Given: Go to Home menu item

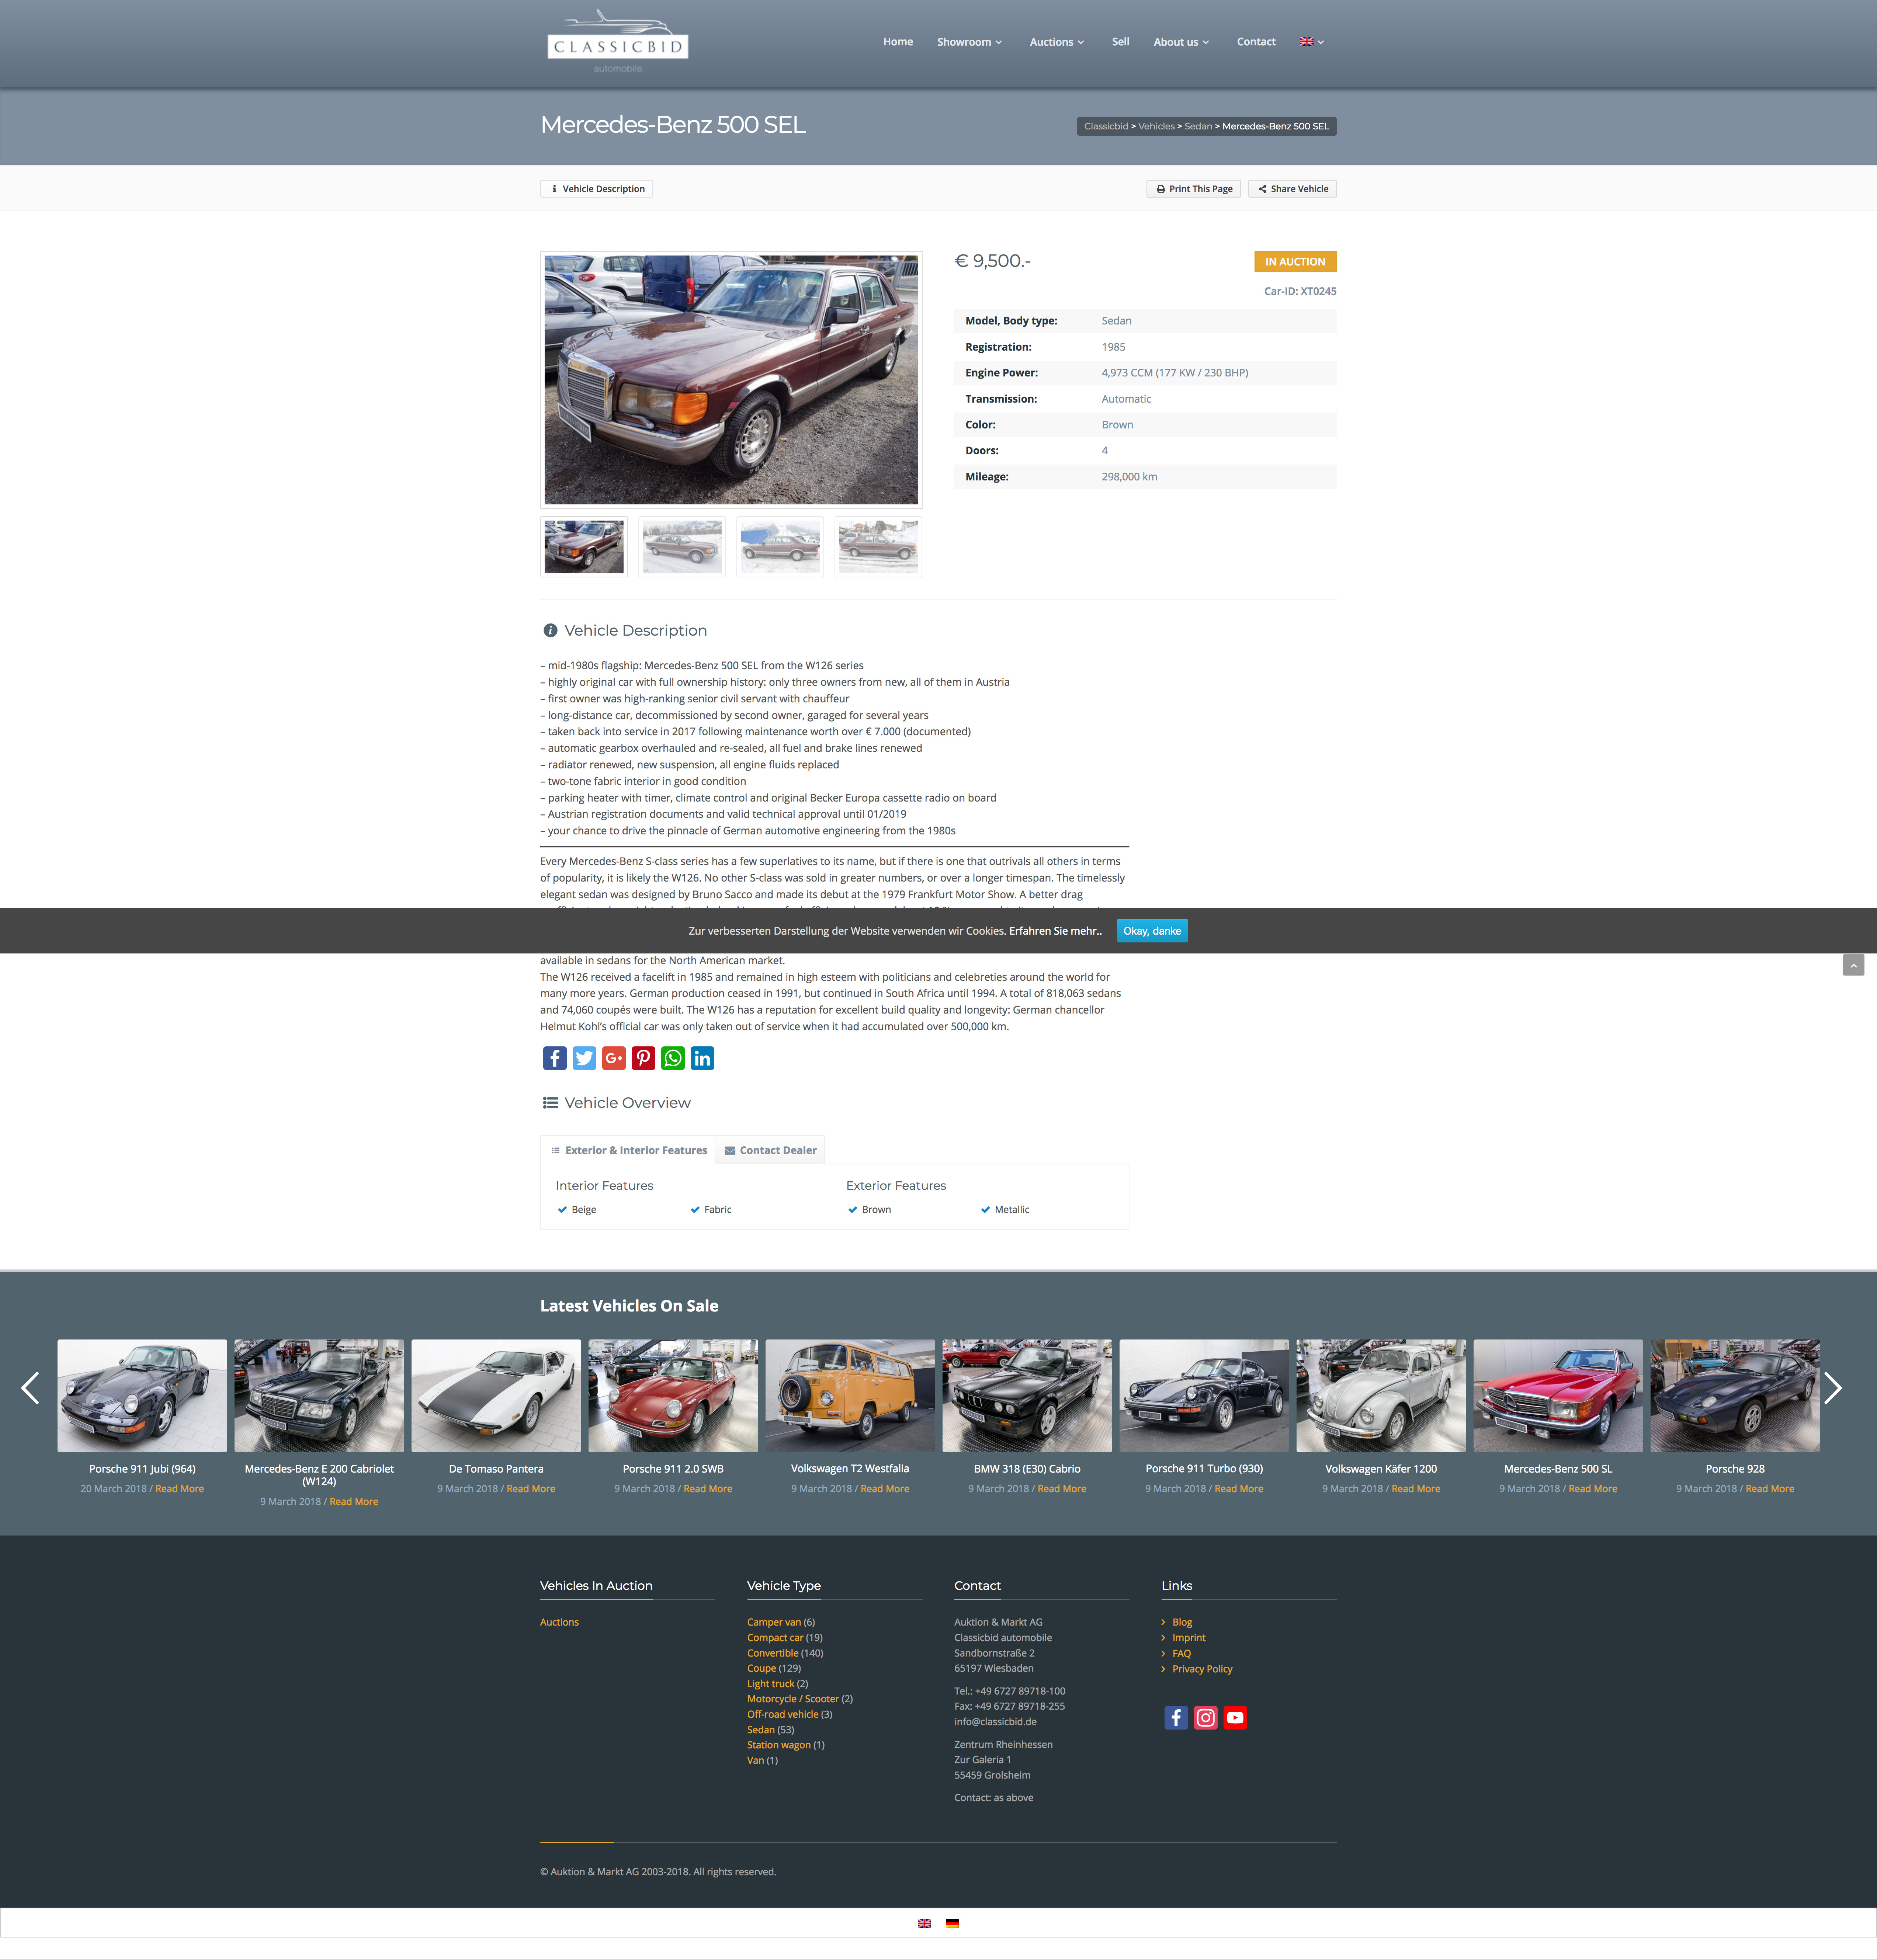Looking at the screenshot, I should tap(898, 42).
